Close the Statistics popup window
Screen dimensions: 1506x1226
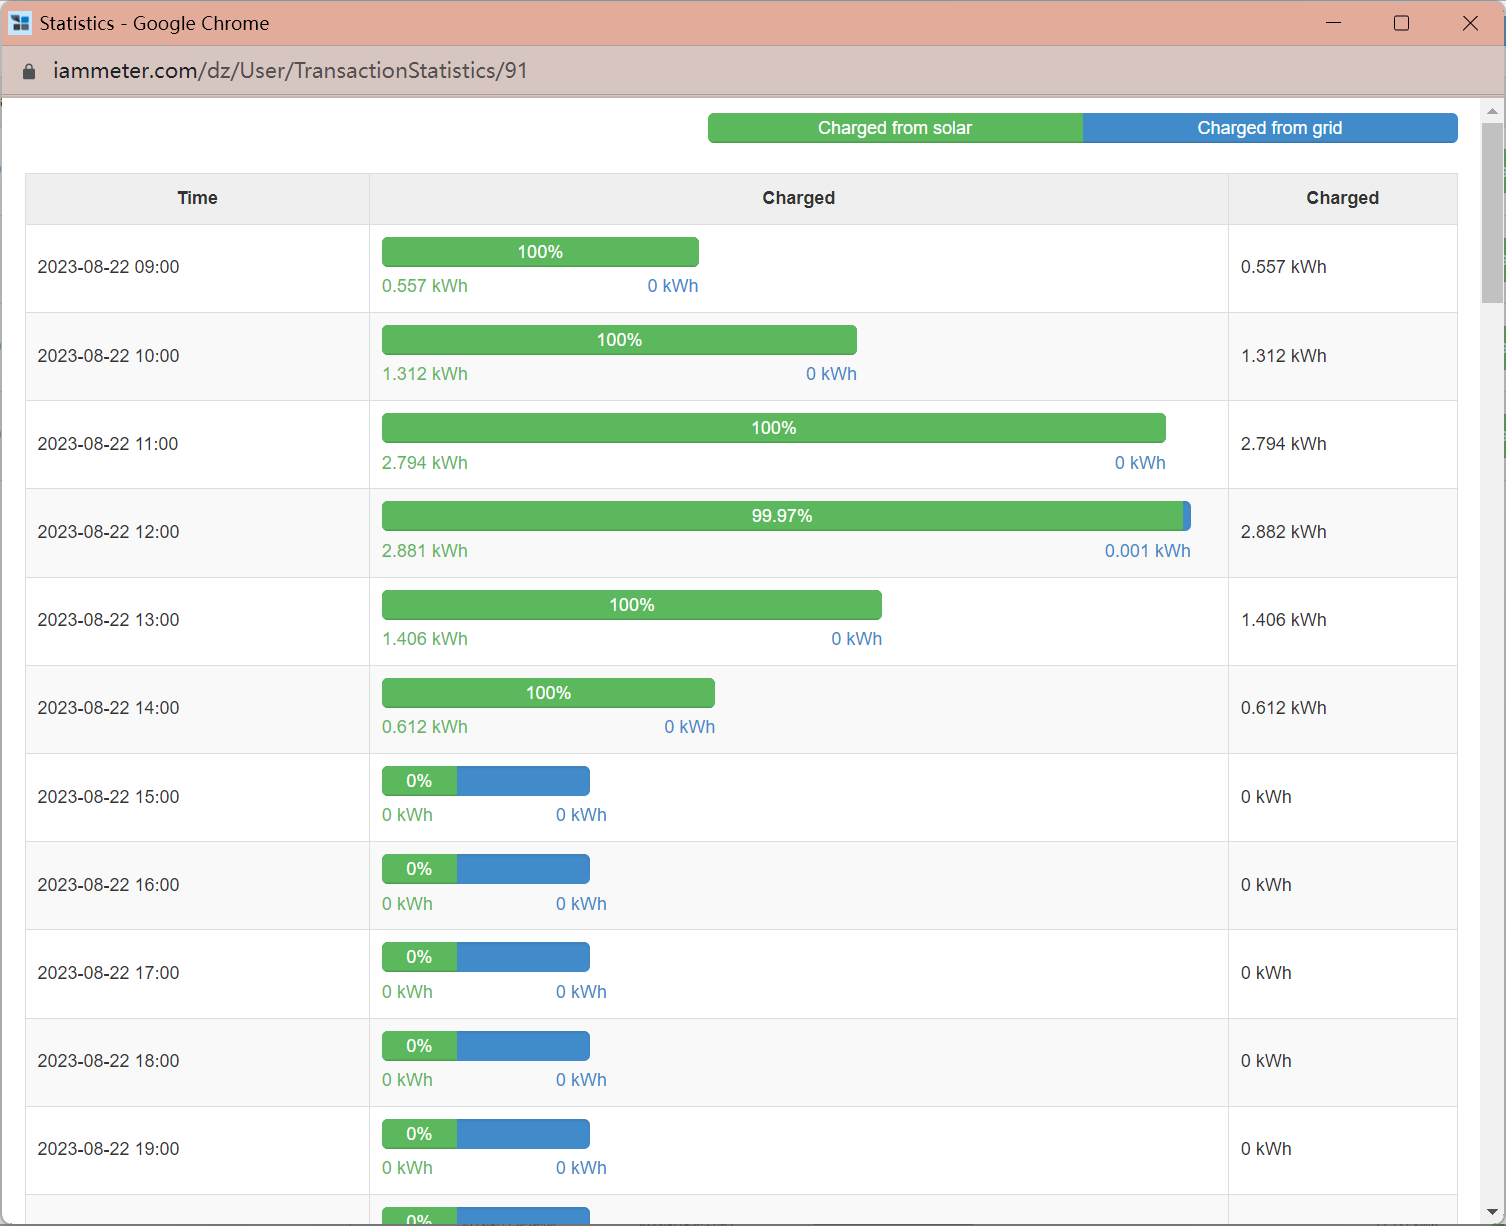pos(1469,23)
